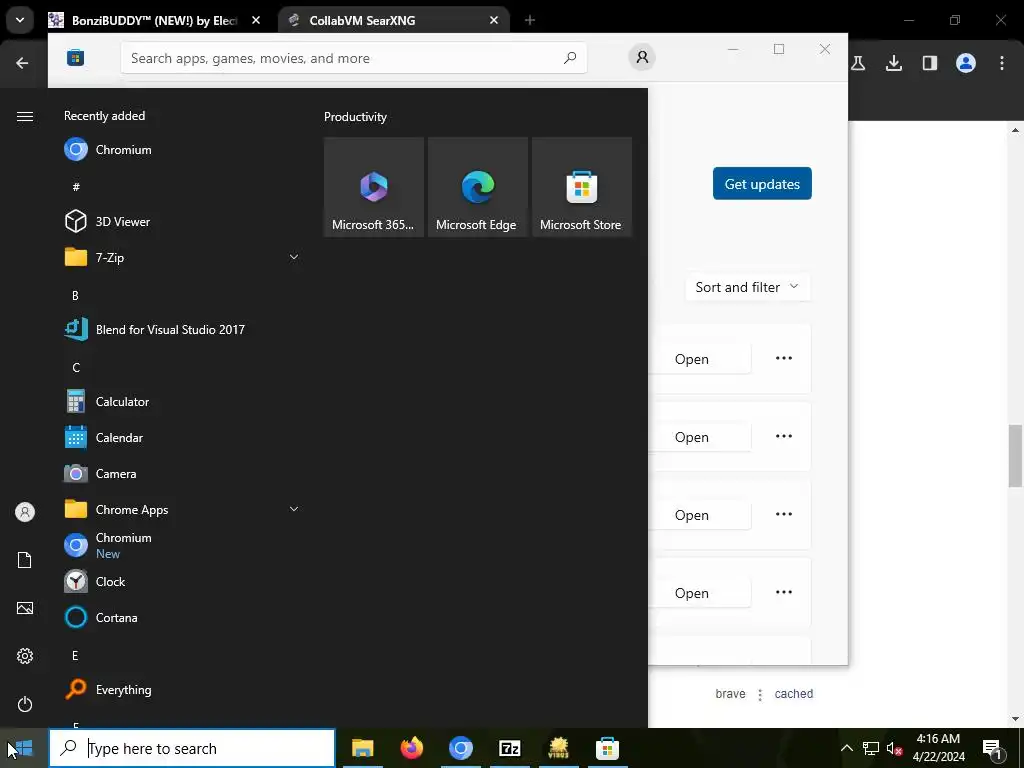Click the Microsoft Store home logo
The width and height of the screenshot is (1024, 768).
76,57
